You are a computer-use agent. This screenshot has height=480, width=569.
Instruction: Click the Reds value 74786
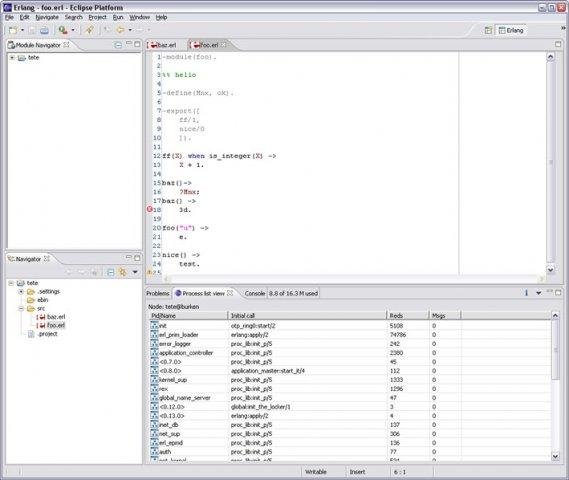click(398, 335)
